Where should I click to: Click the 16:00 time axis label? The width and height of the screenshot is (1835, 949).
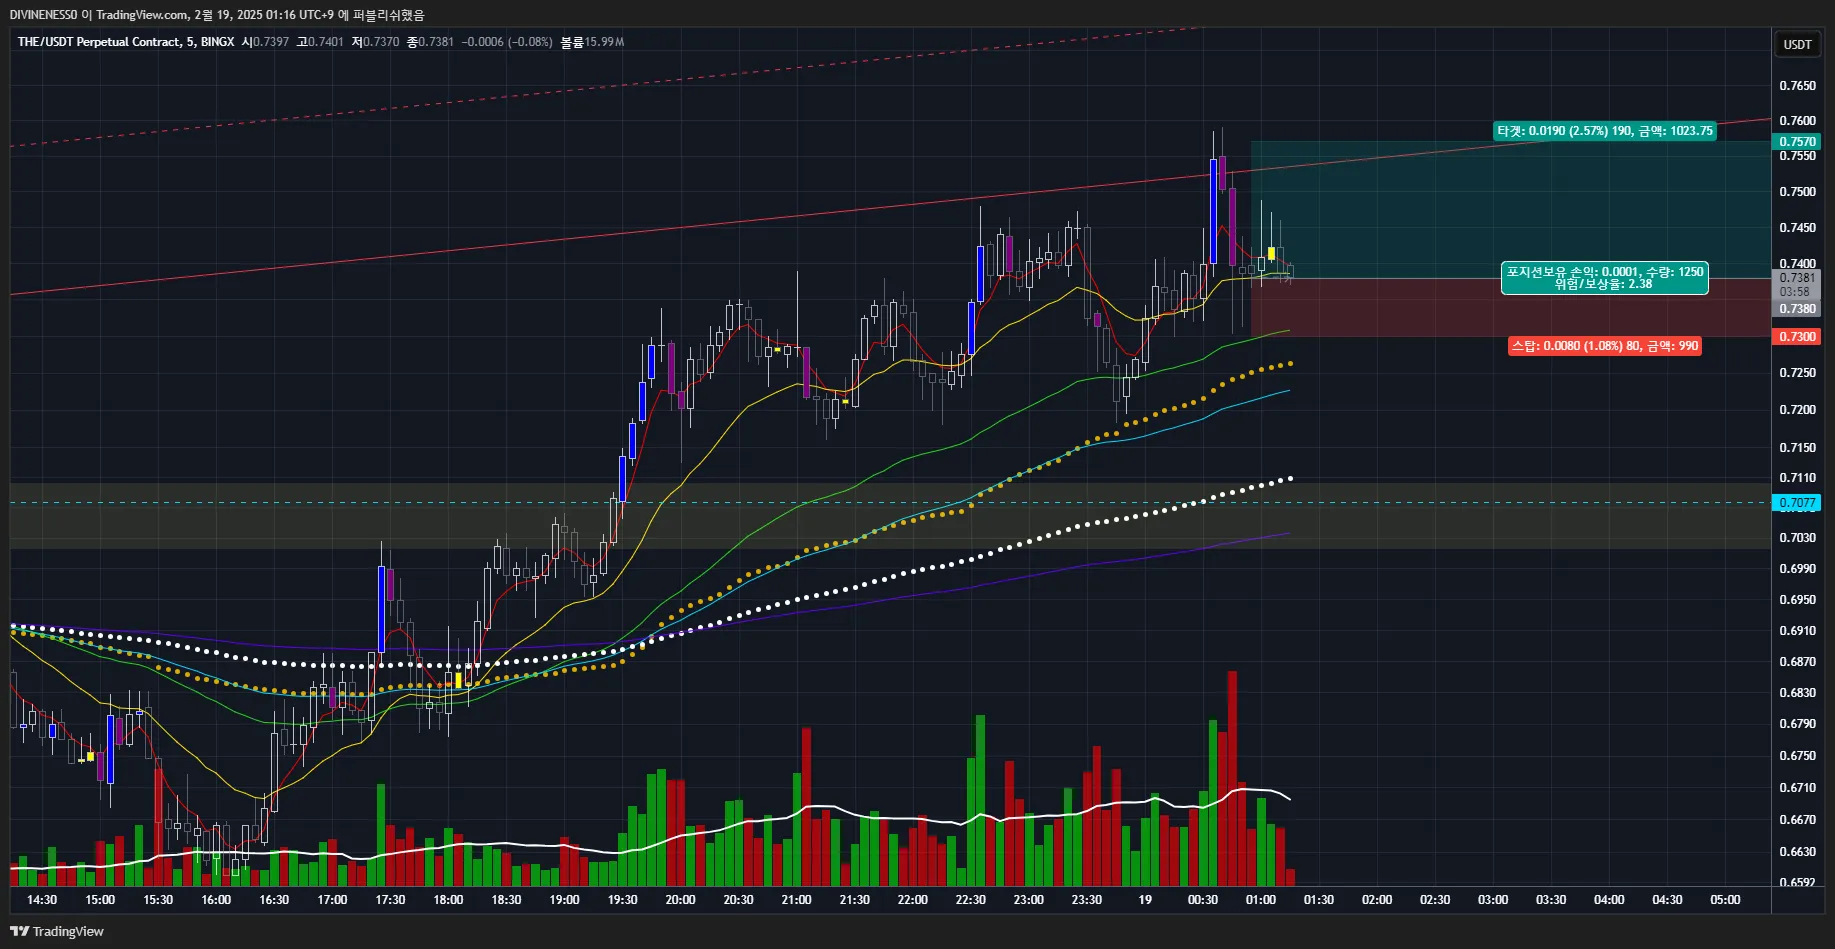point(216,900)
